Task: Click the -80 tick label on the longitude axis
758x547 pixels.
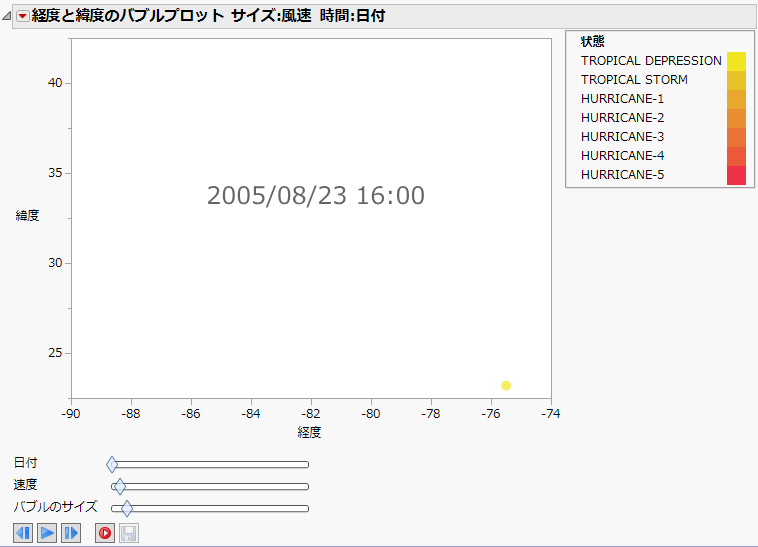Action: [371, 414]
